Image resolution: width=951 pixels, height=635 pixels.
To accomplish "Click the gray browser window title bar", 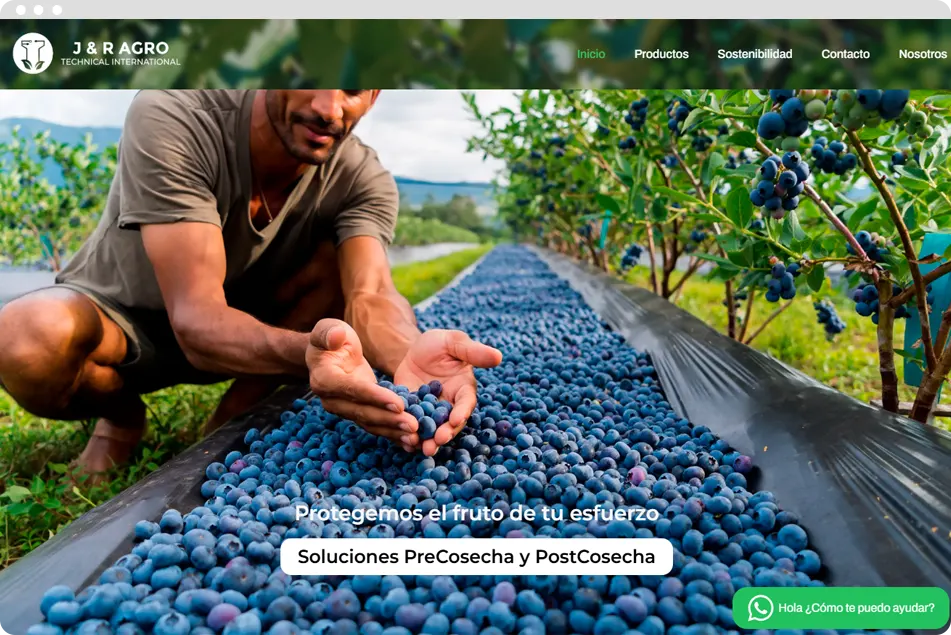I will pyautogui.click(x=476, y=10).
